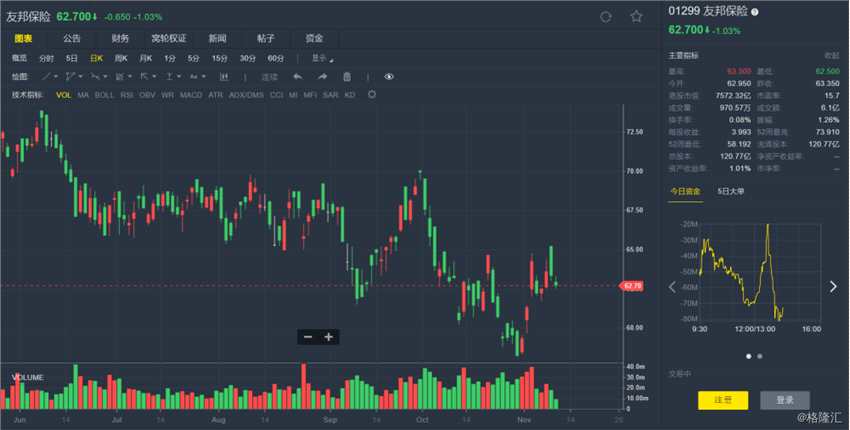Zoom in the chart with the plus button
Image resolution: width=850 pixels, height=430 pixels.
tap(329, 337)
